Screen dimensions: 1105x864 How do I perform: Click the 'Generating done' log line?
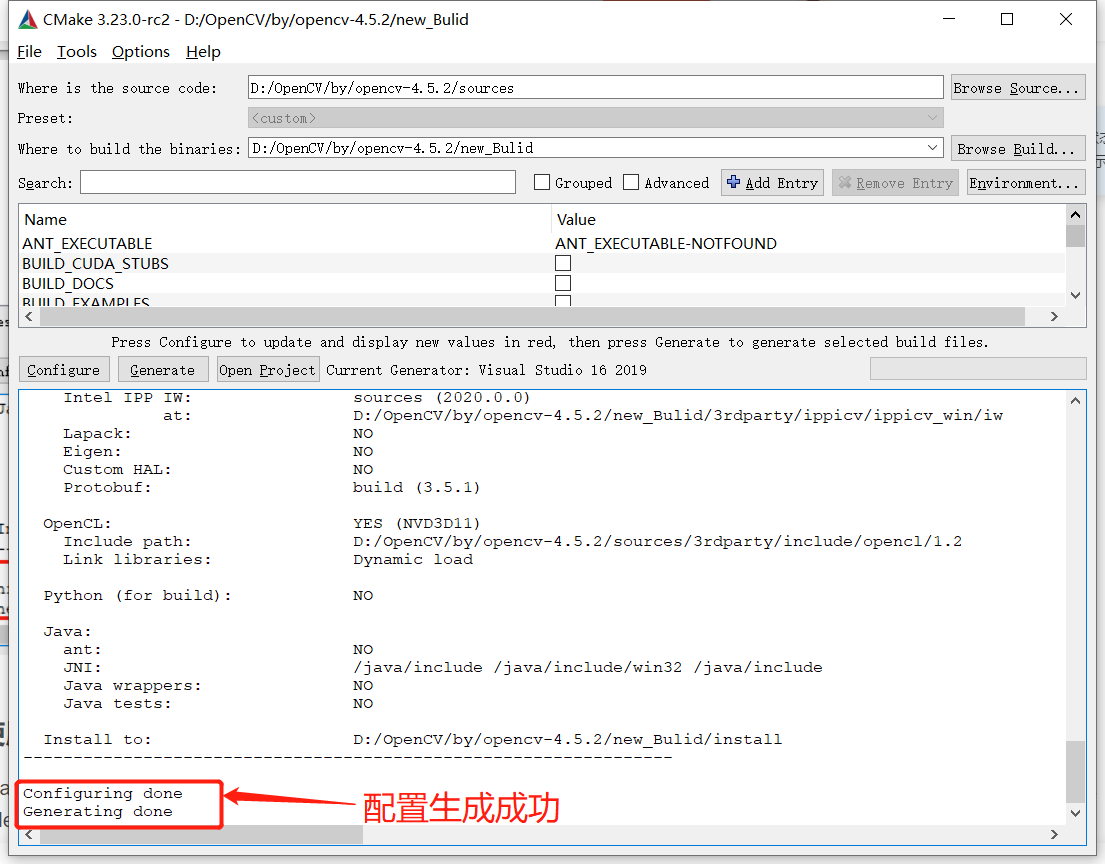(98, 811)
